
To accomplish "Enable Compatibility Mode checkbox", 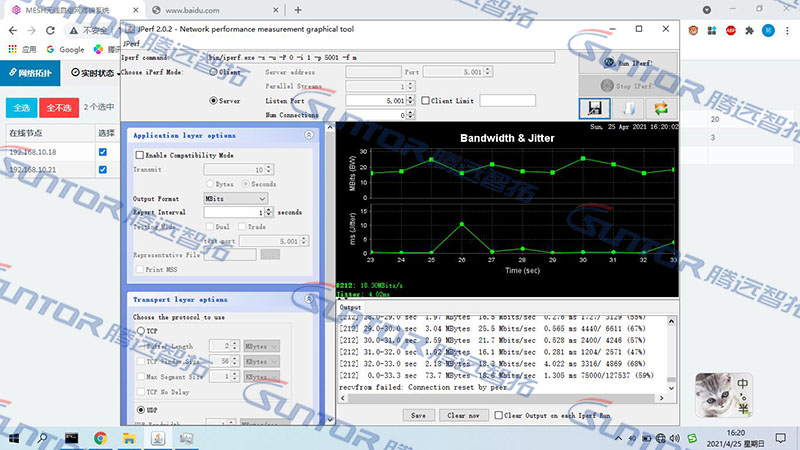I will (x=139, y=155).
